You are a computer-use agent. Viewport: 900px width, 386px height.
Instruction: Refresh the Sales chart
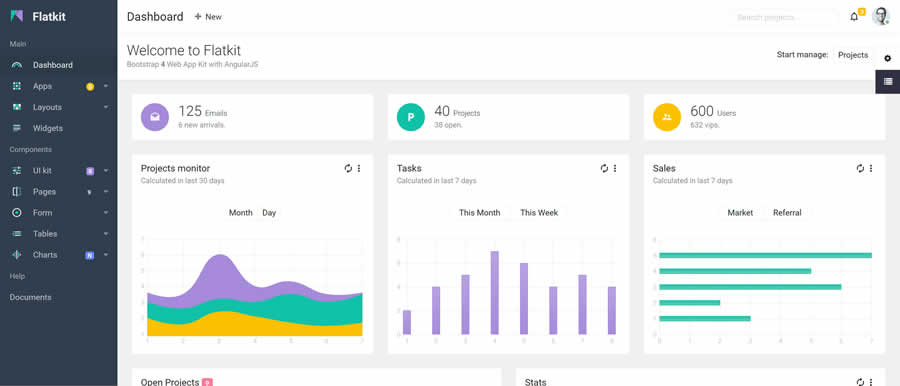(860, 168)
